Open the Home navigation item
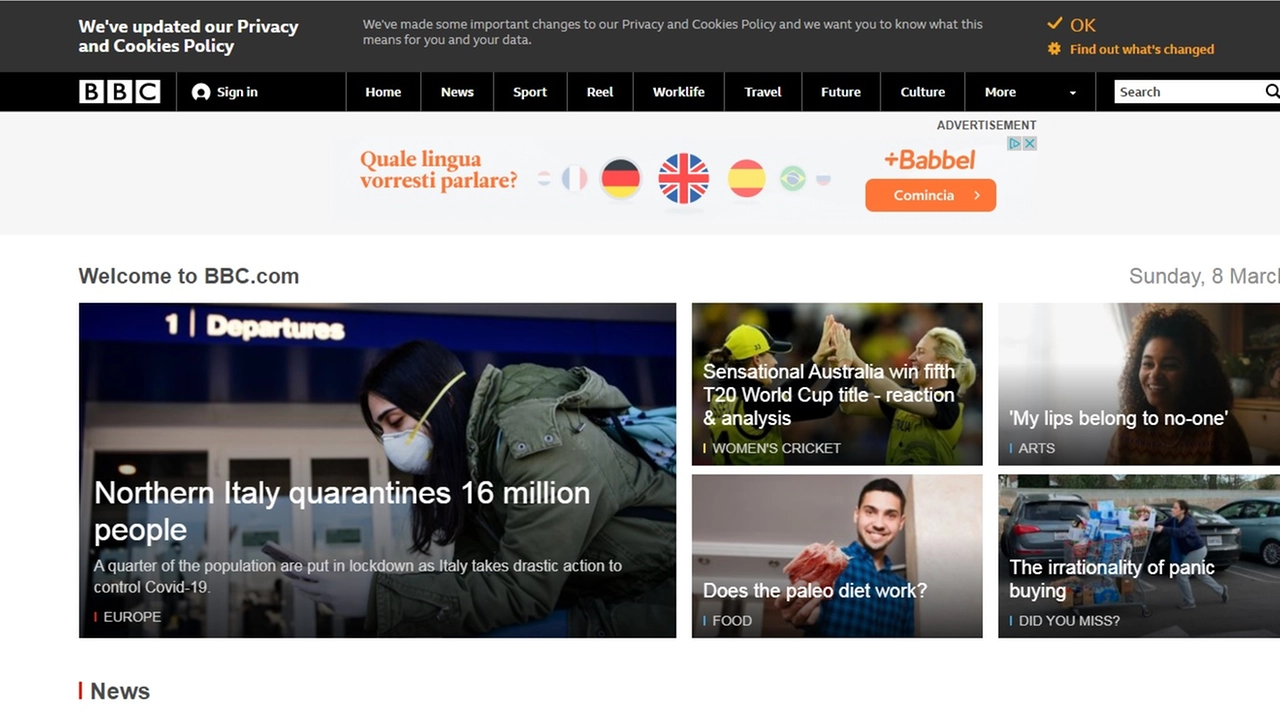This screenshot has height=720, width=1280. (x=383, y=92)
